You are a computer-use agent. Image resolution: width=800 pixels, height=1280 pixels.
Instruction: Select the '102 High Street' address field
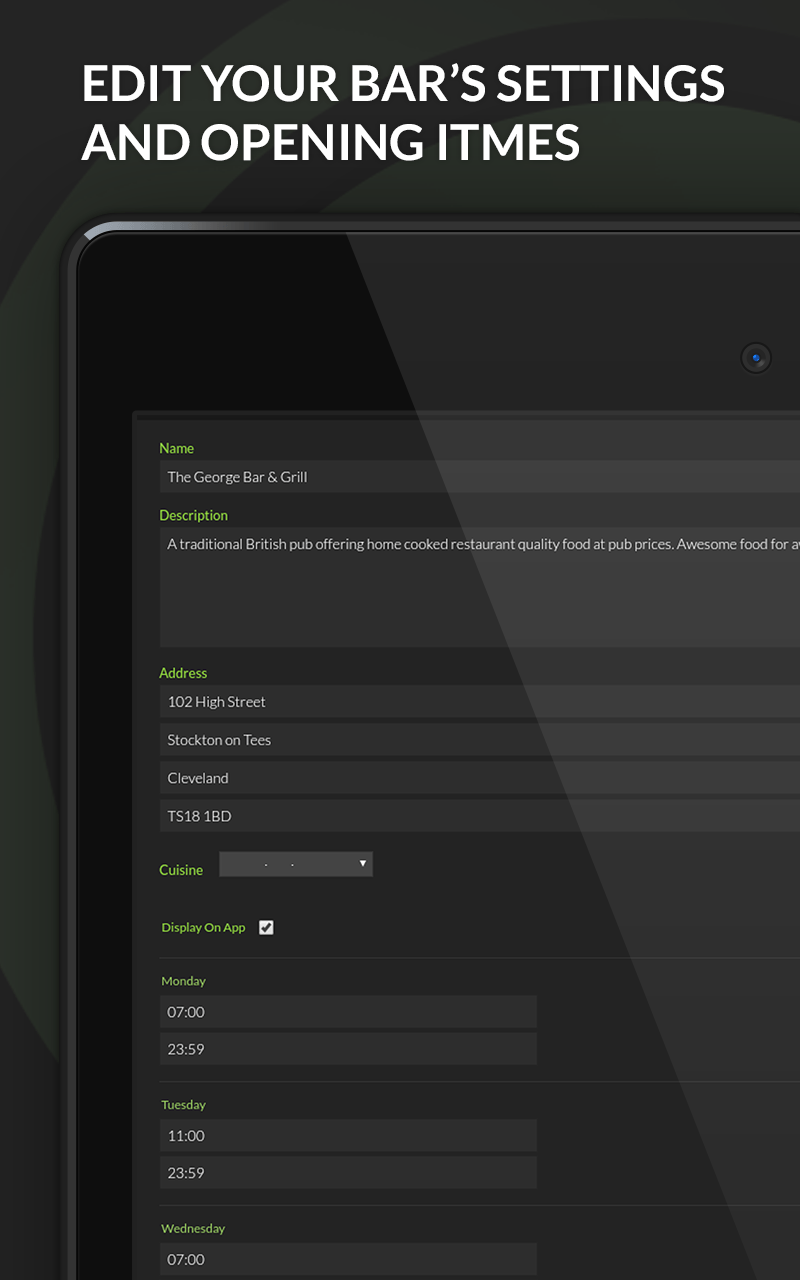480,702
